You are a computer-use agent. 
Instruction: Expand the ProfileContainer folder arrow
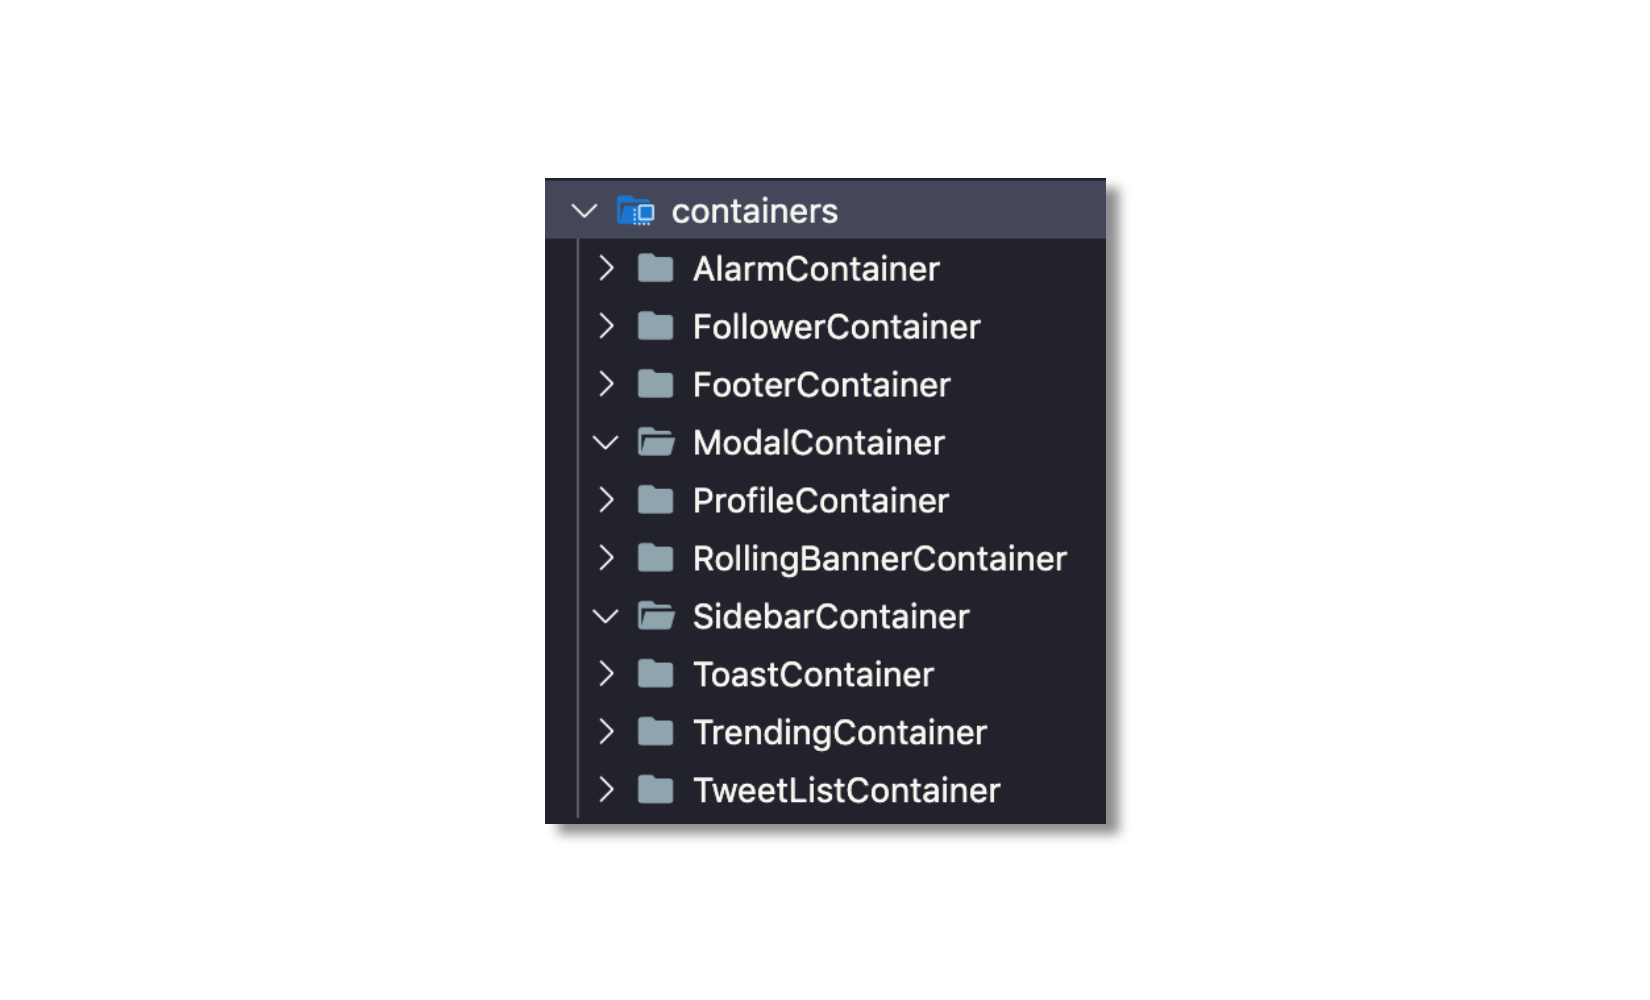(606, 500)
